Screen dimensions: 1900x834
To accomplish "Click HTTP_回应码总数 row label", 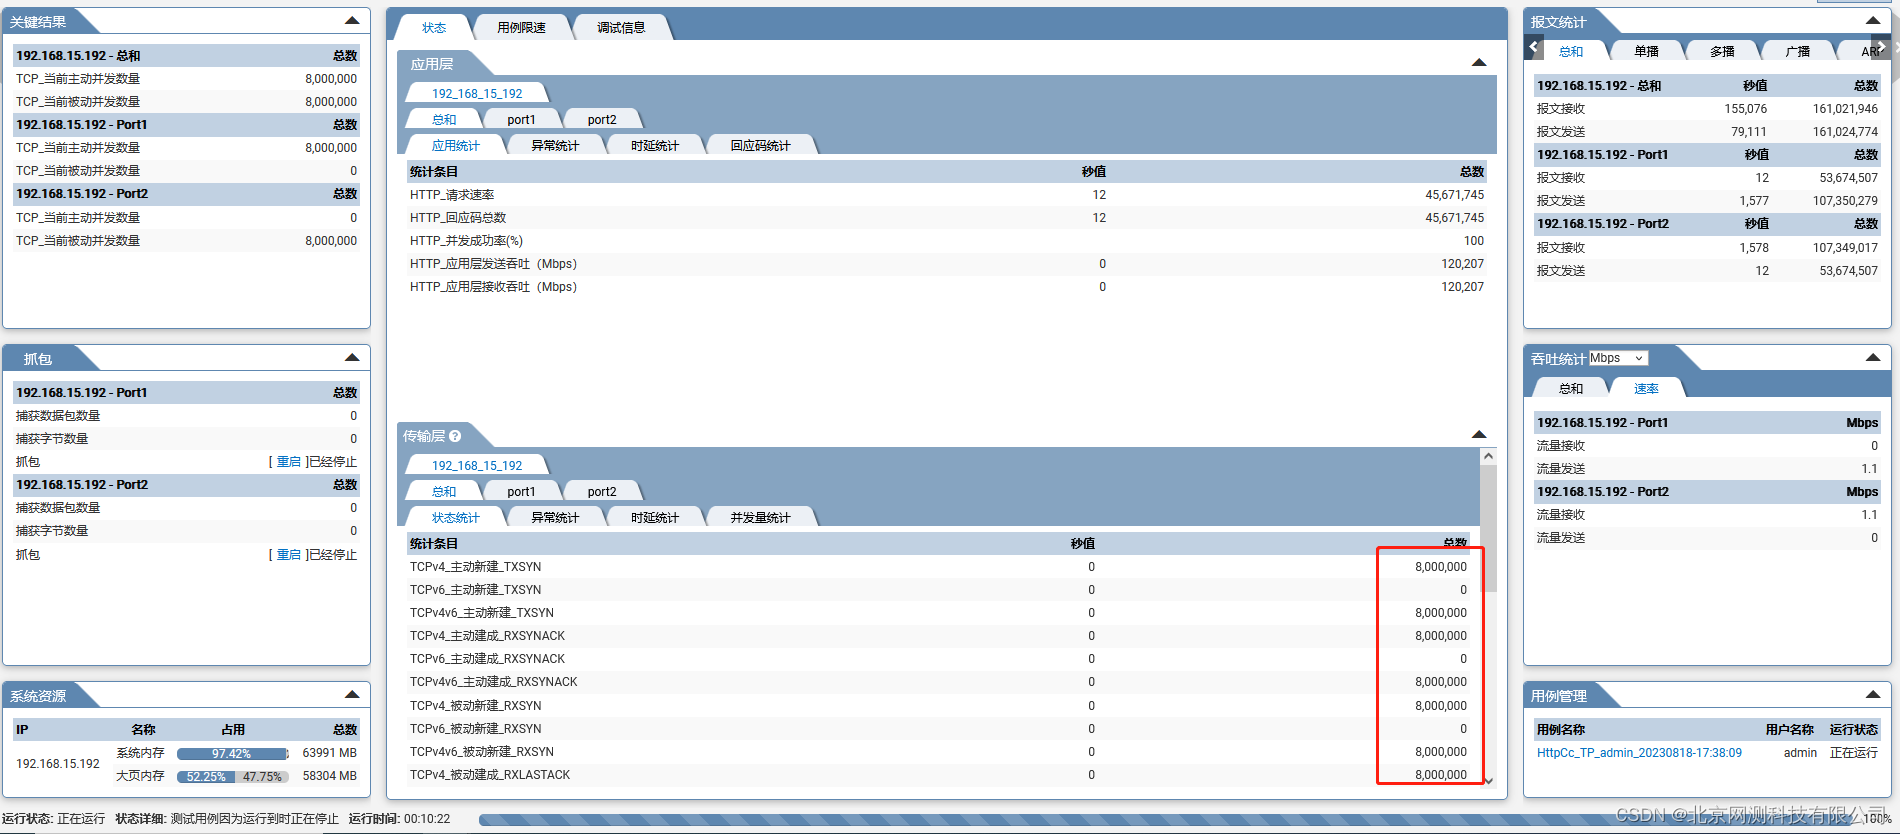I will (458, 218).
